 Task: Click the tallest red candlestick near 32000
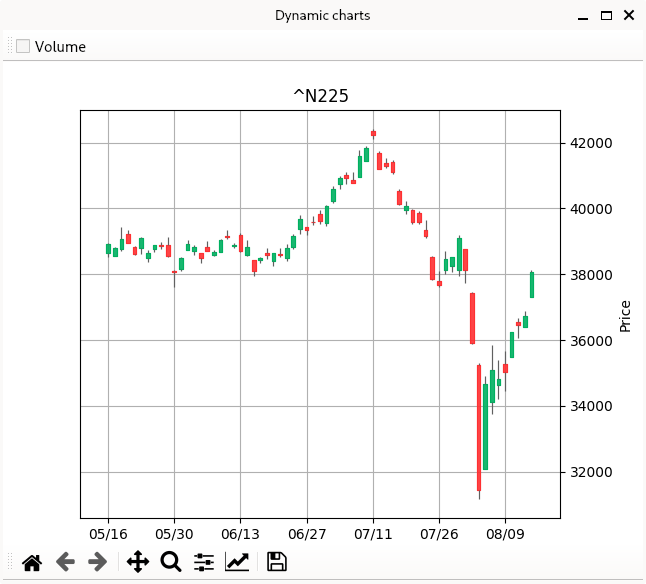coord(479,427)
